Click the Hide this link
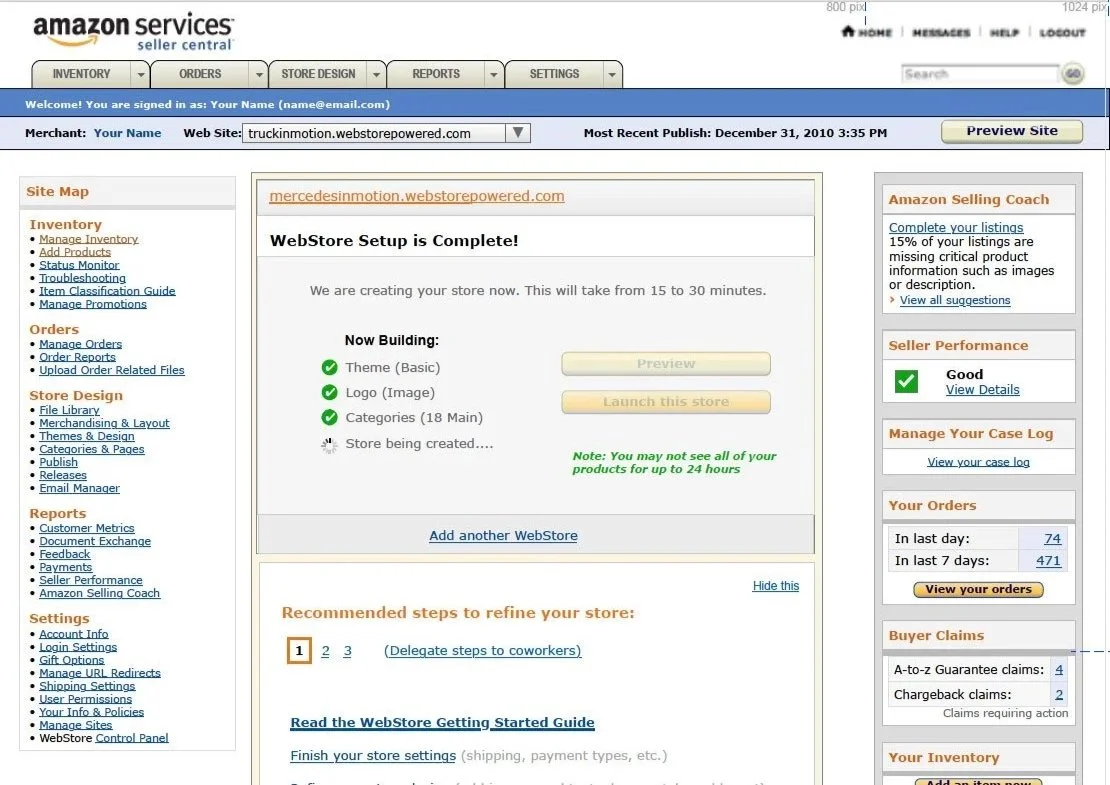 [776, 586]
